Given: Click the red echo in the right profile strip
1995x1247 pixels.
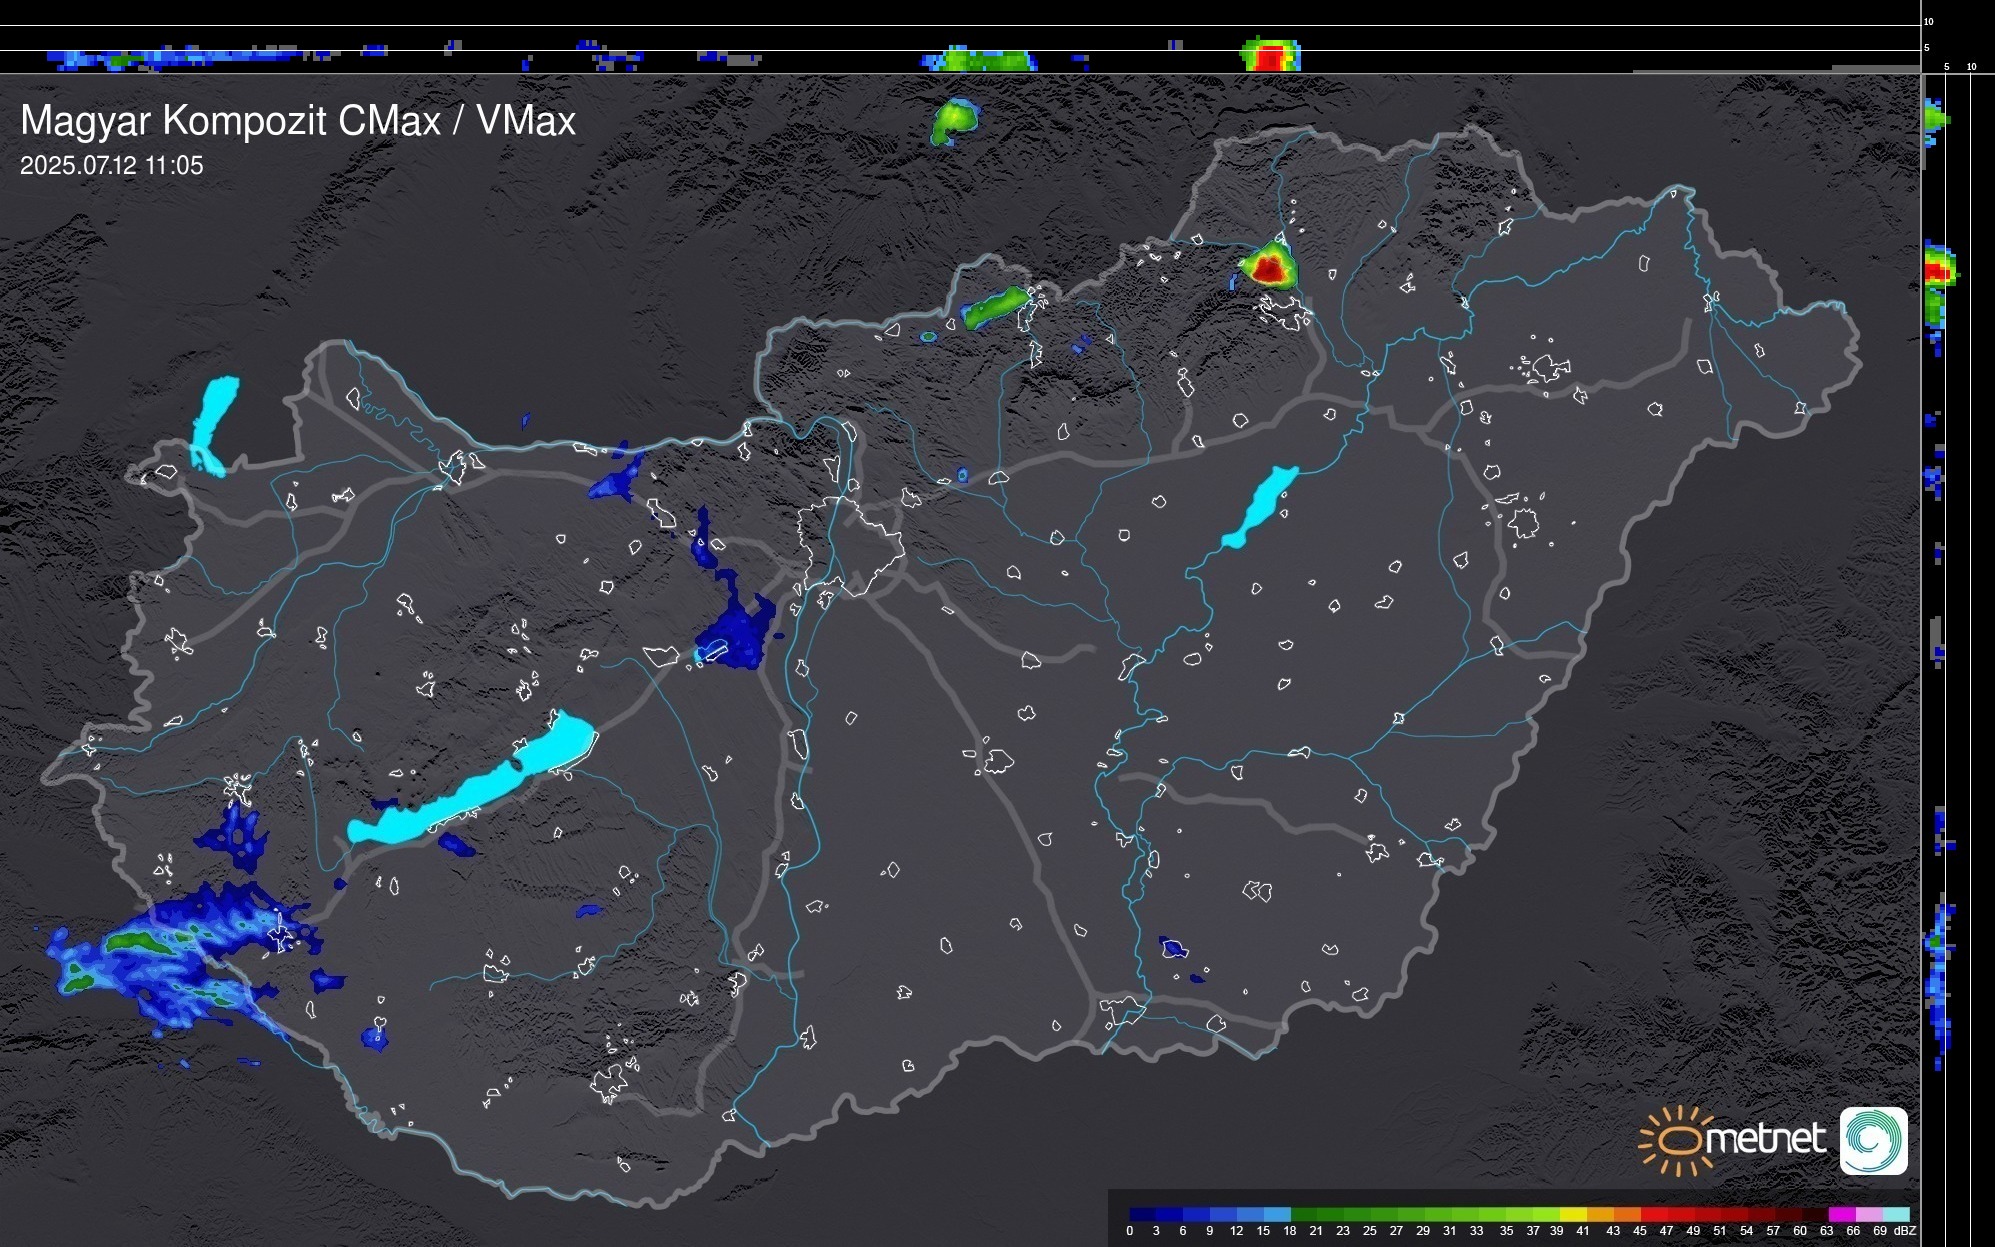Looking at the screenshot, I should point(1938,271).
